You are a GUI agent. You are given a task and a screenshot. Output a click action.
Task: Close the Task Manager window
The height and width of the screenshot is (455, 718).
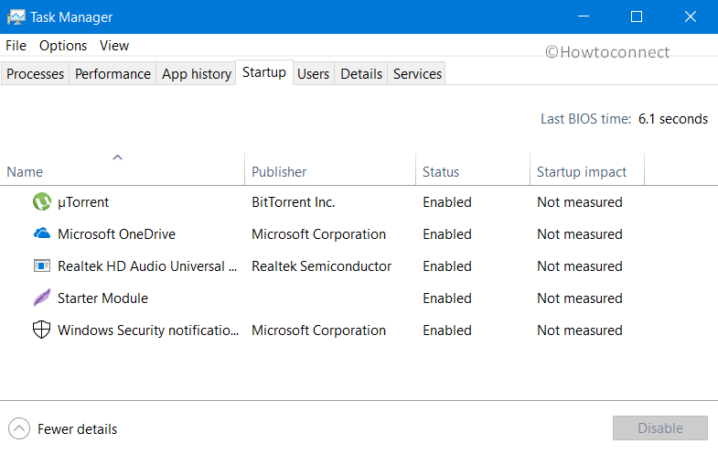pyautogui.click(x=691, y=16)
